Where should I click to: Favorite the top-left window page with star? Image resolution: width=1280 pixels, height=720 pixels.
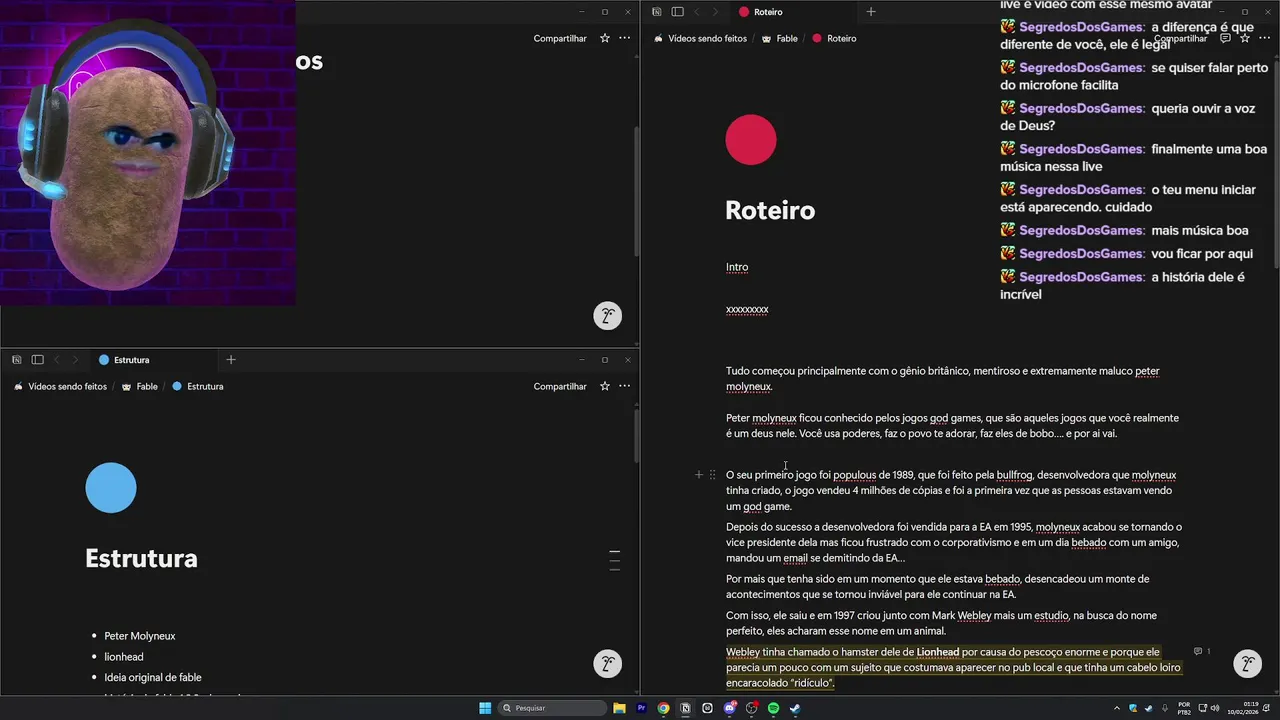coord(605,38)
